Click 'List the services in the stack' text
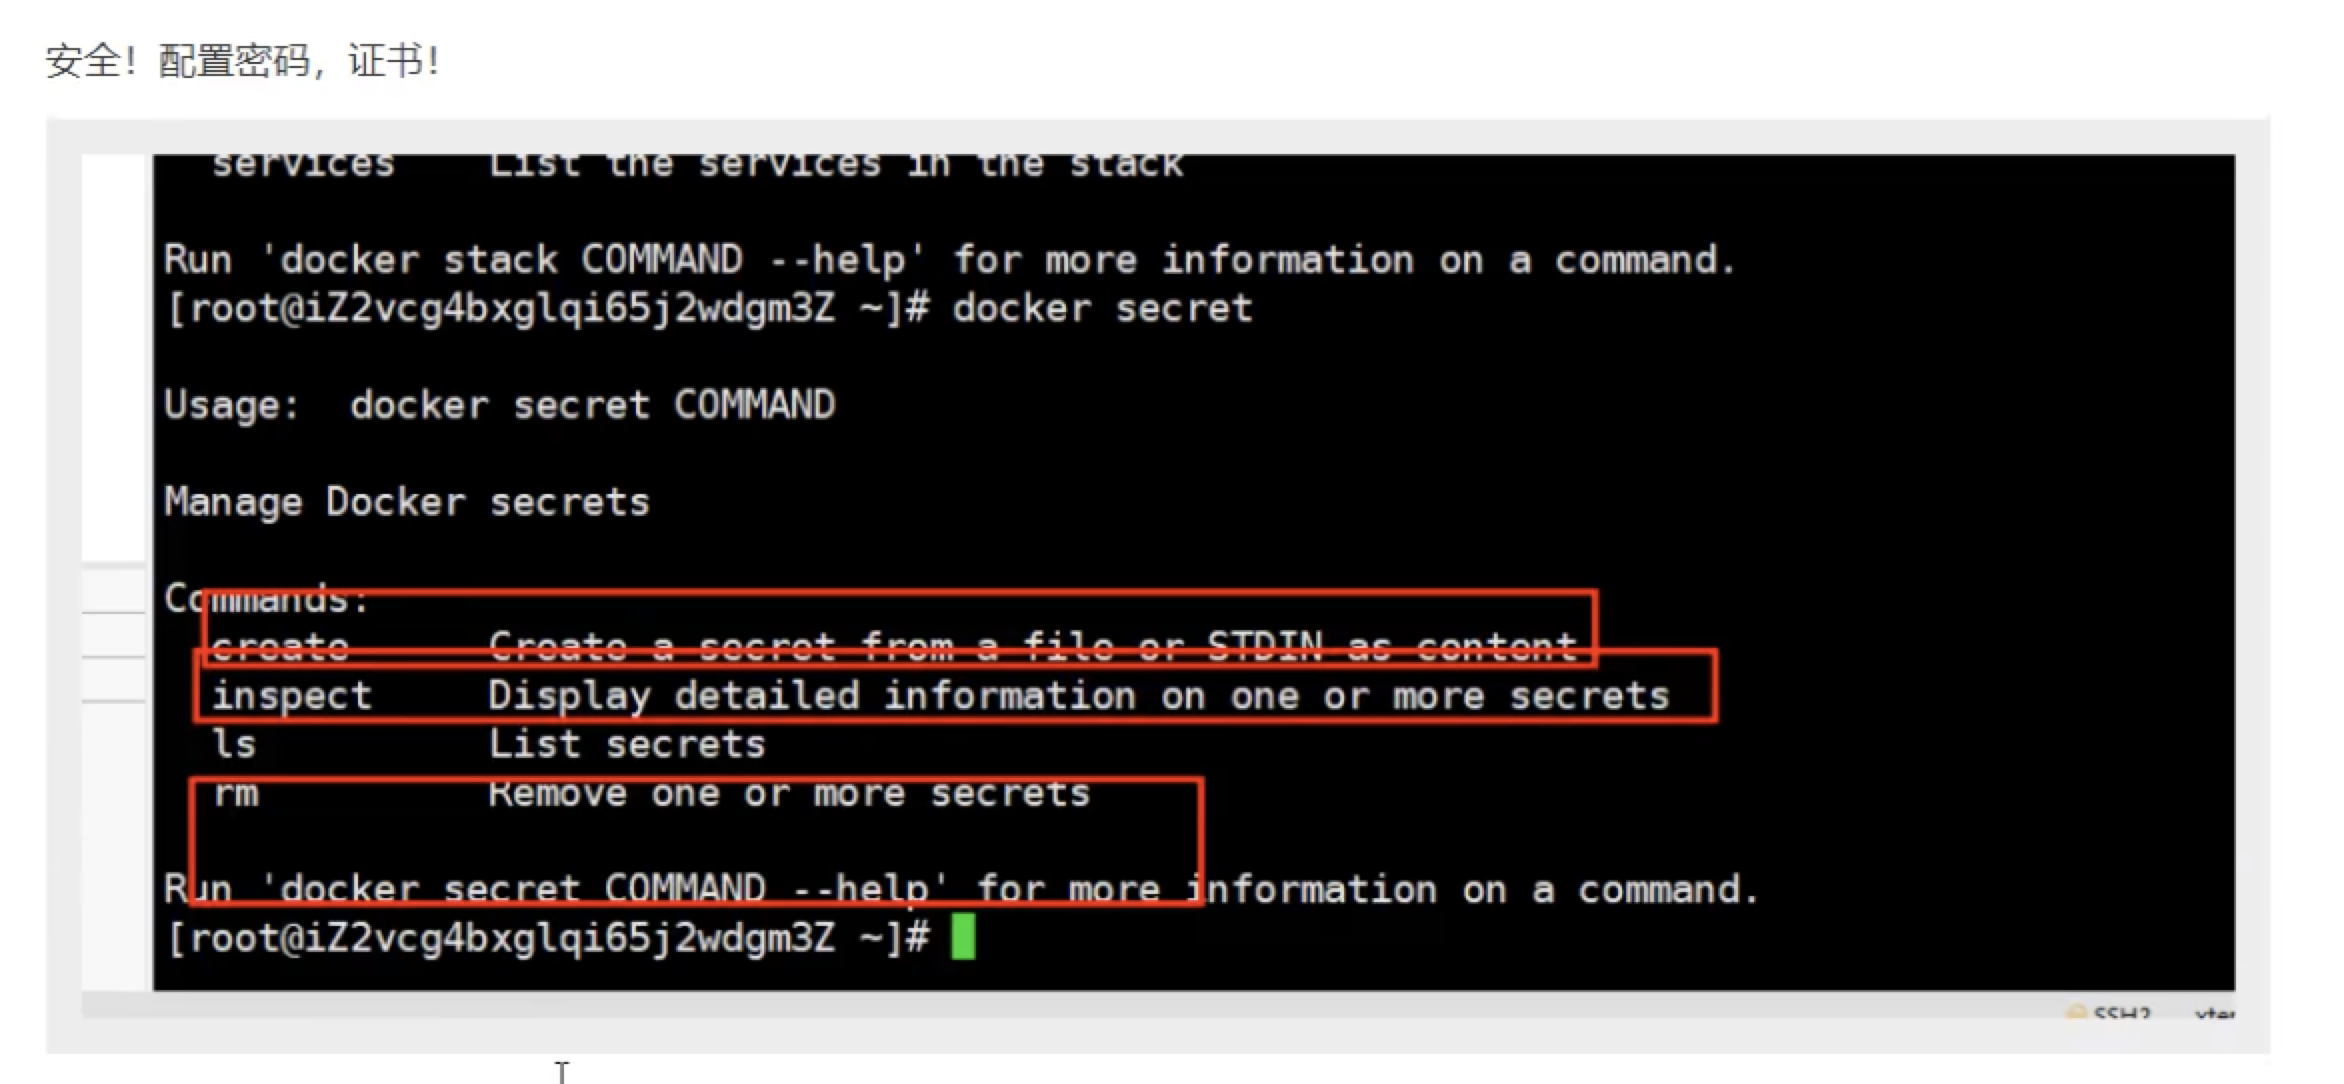The height and width of the screenshot is (1084, 2344). tap(836, 164)
